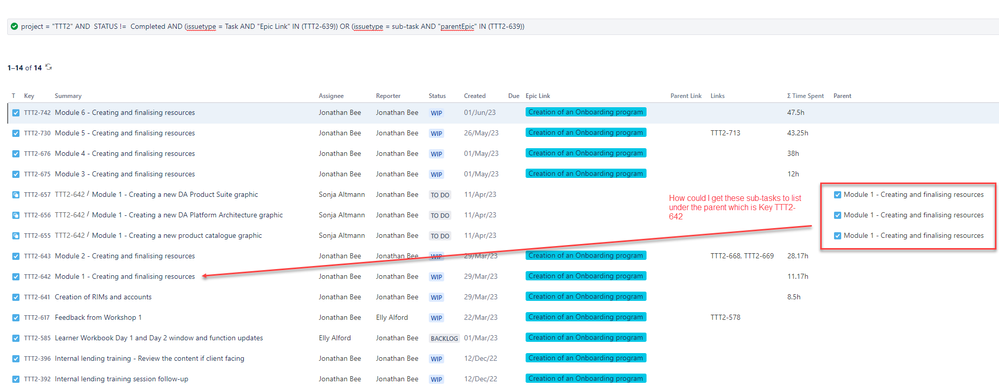The width and height of the screenshot is (999, 385).
Task: Click the parent task icon in TTT2-657 row
Action: (x=837, y=195)
